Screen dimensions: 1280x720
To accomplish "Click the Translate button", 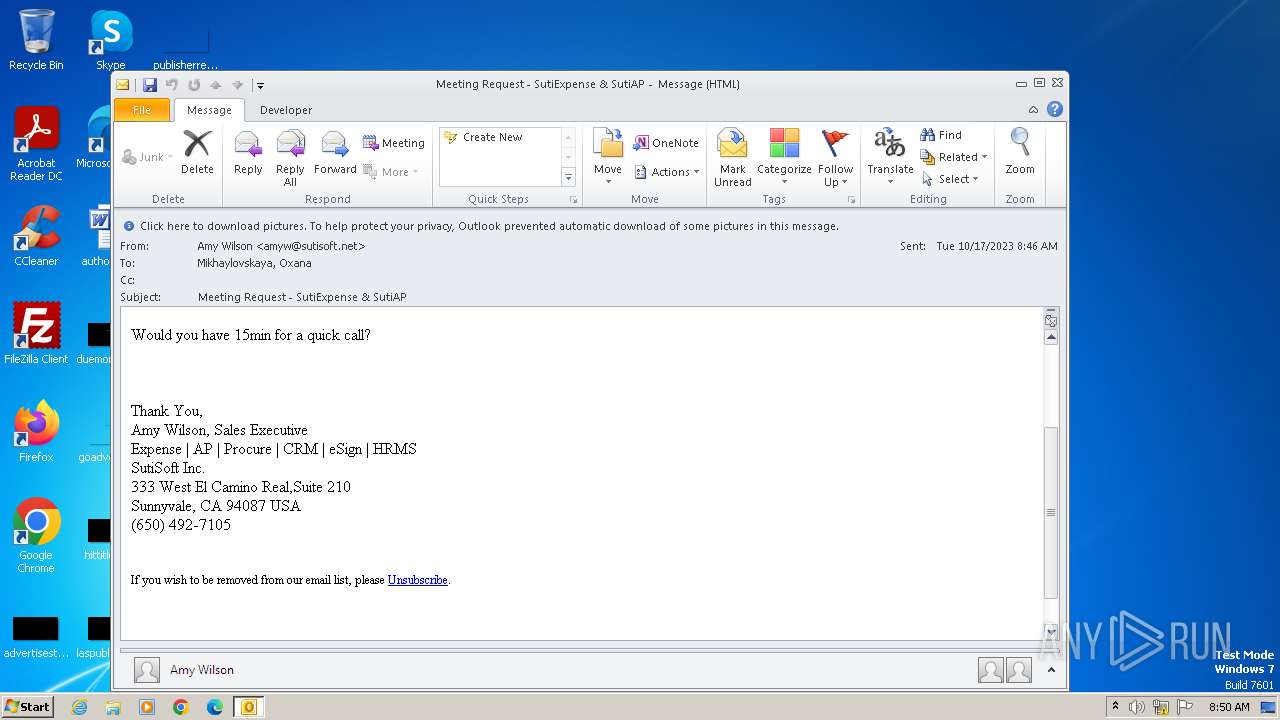I will tap(890, 158).
